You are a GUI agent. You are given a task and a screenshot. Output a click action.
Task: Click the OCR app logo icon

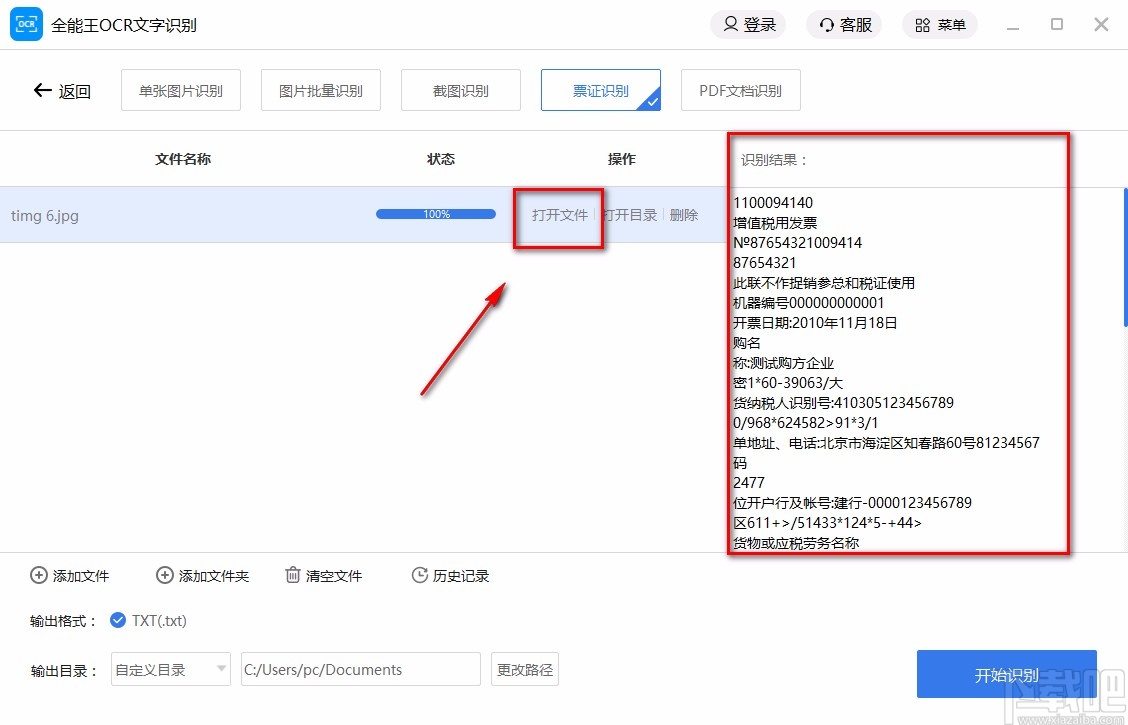(x=25, y=23)
